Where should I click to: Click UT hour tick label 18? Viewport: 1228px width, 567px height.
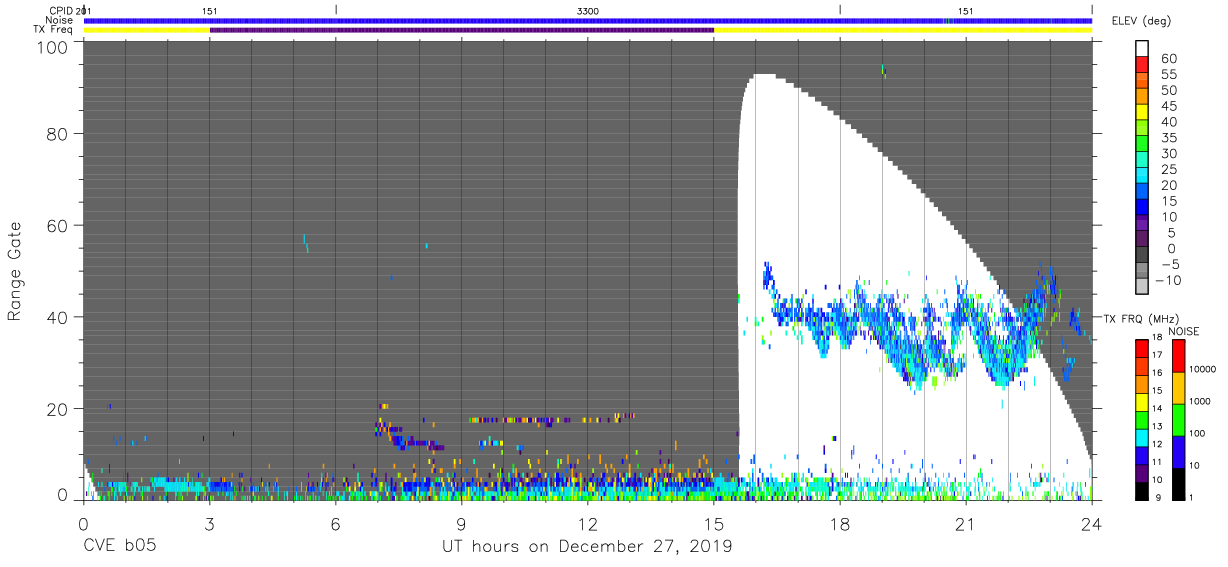click(840, 524)
